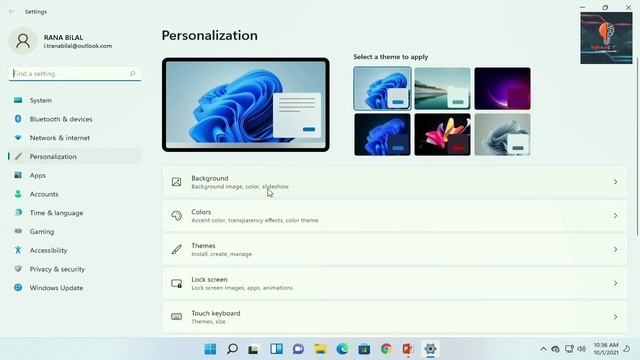Open File Explorer from the taskbar

tap(320, 349)
